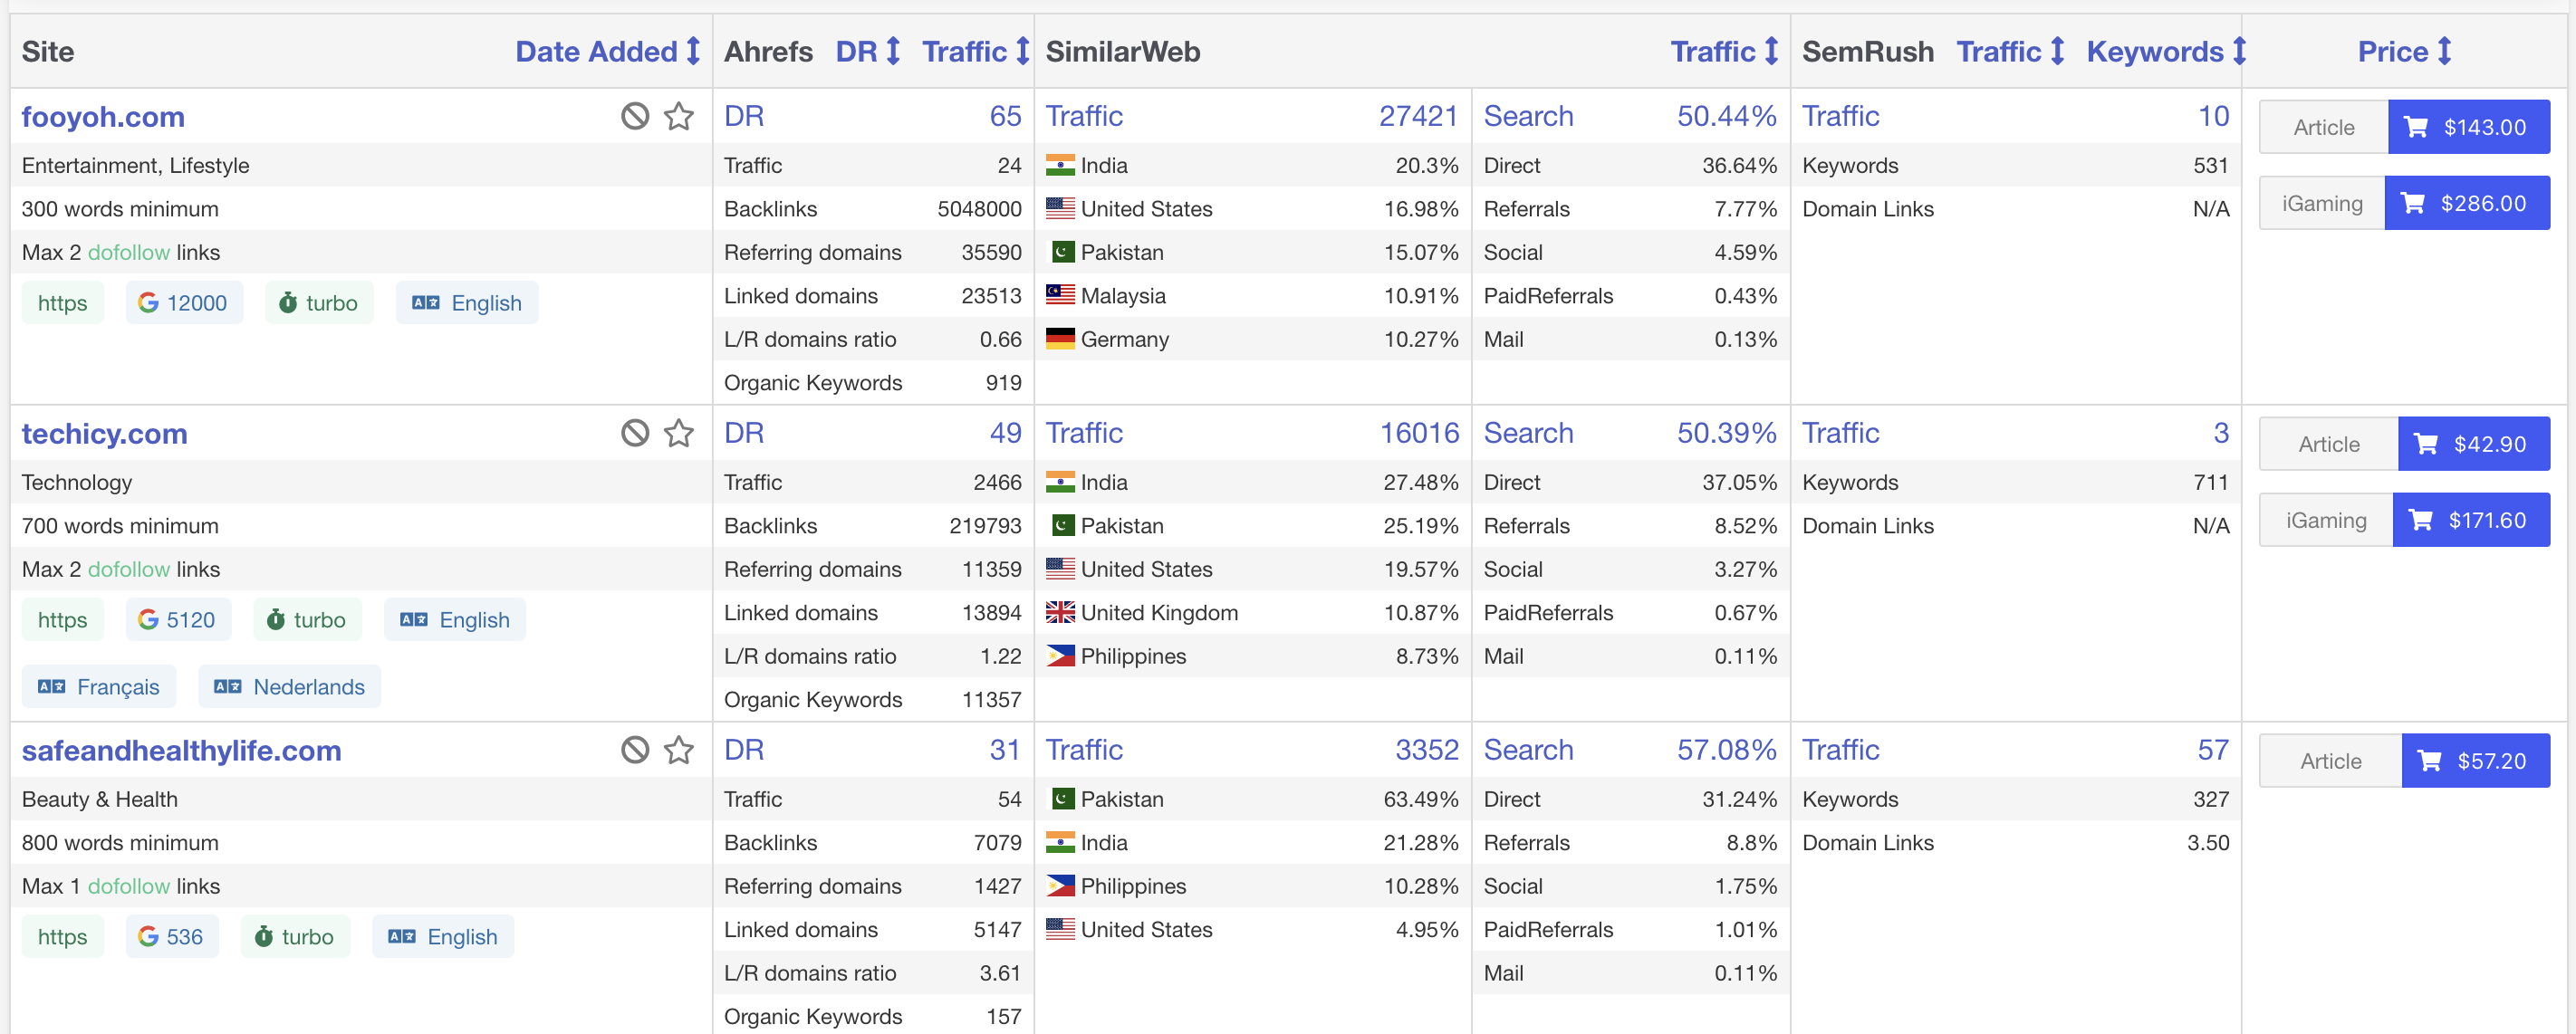Click the United States flag in techicy.com geography list
2576x1034 pixels.
click(x=1060, y=569)
